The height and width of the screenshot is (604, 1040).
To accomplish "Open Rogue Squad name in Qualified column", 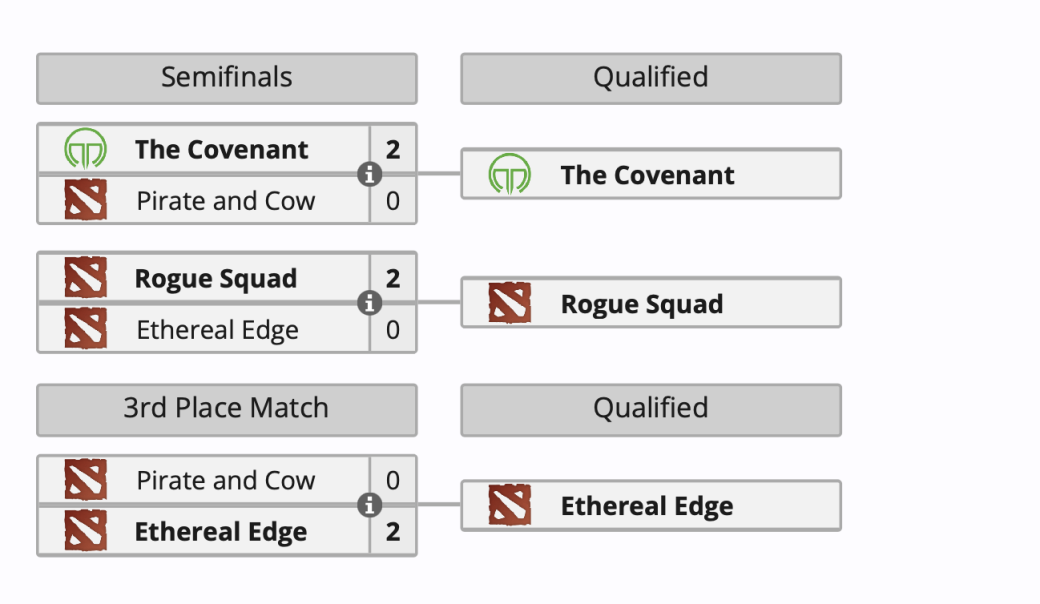I will 642,304.
